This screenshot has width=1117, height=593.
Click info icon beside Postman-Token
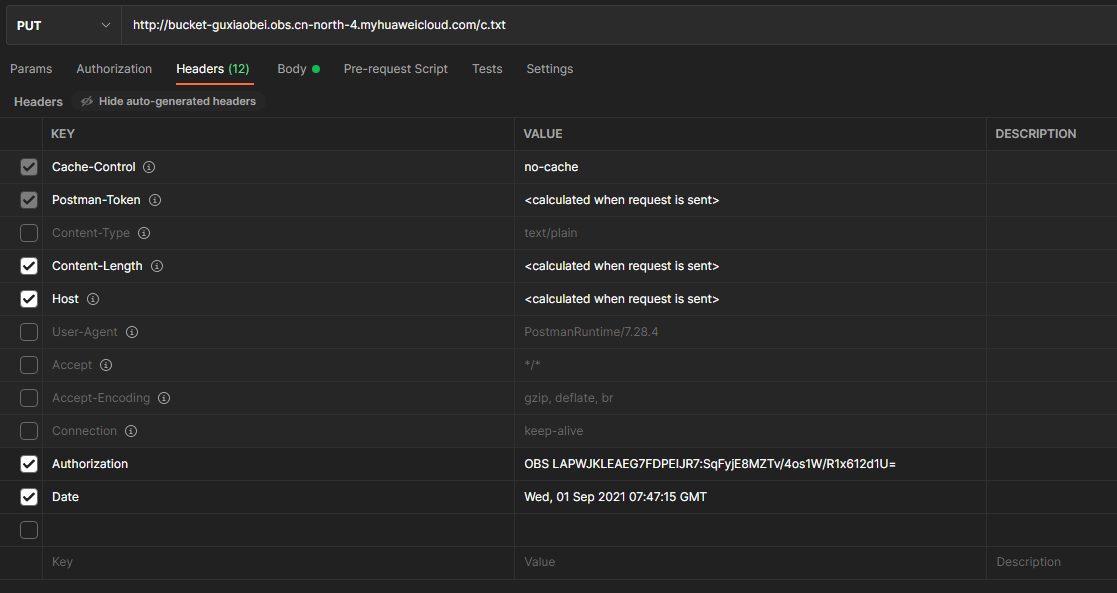tap(155, 200)
